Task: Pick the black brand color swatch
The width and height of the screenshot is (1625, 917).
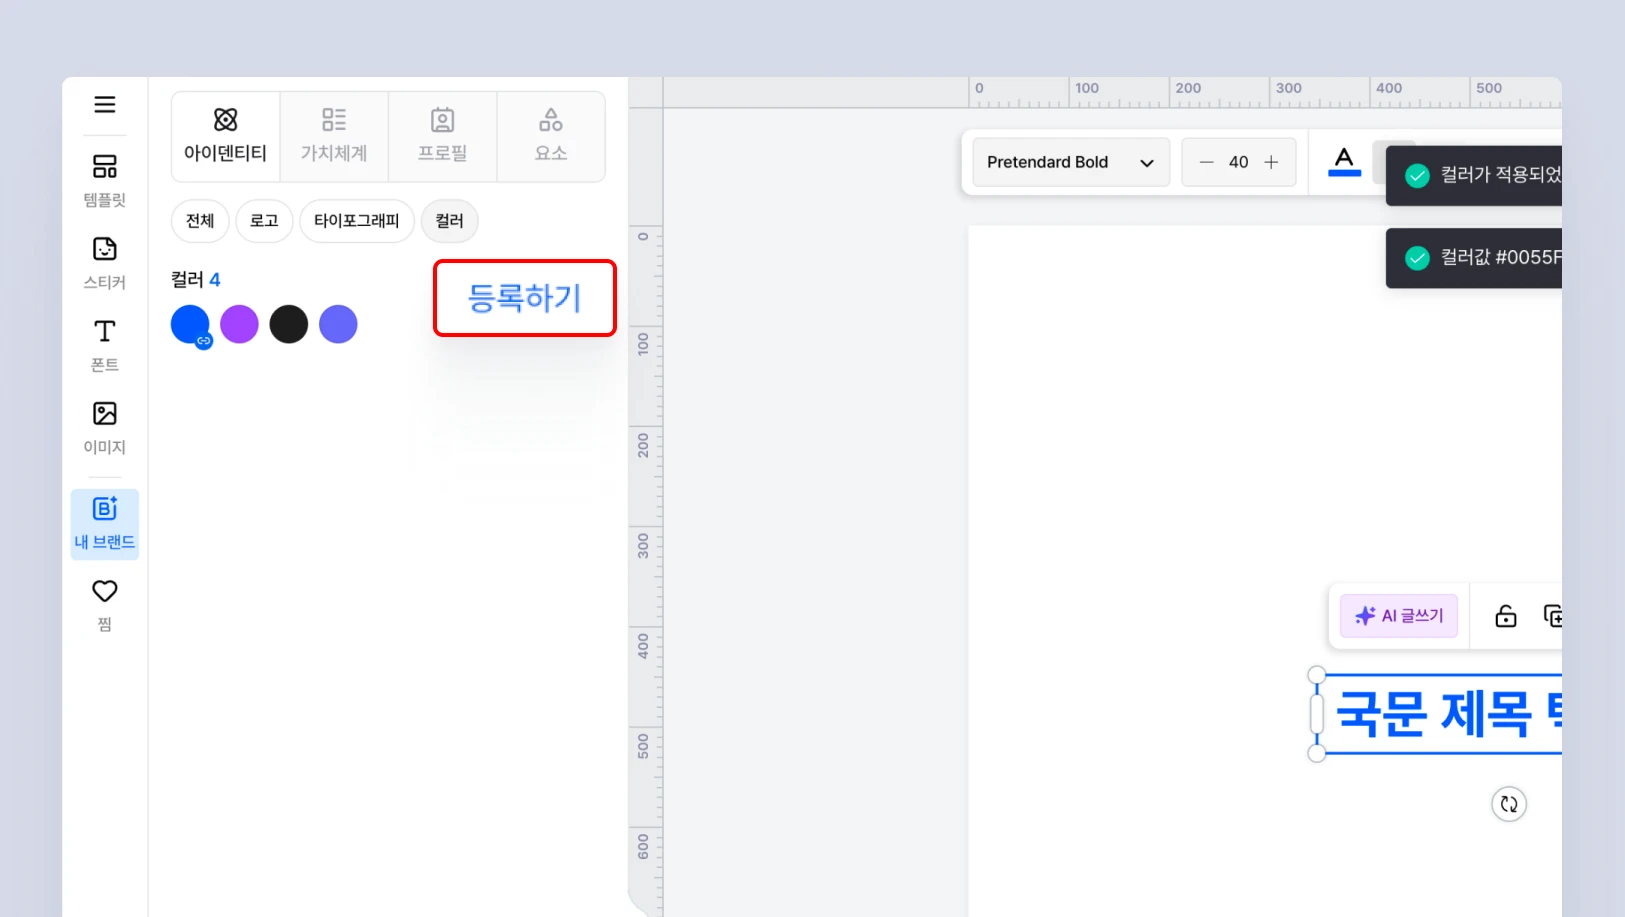Action: click(289, 324)
